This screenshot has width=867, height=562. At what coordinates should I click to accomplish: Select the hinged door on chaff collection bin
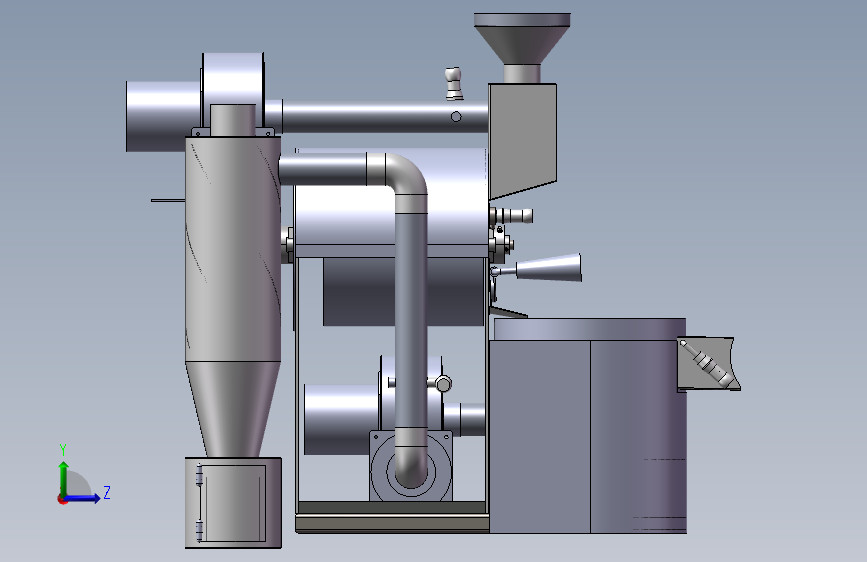(232, 503)
